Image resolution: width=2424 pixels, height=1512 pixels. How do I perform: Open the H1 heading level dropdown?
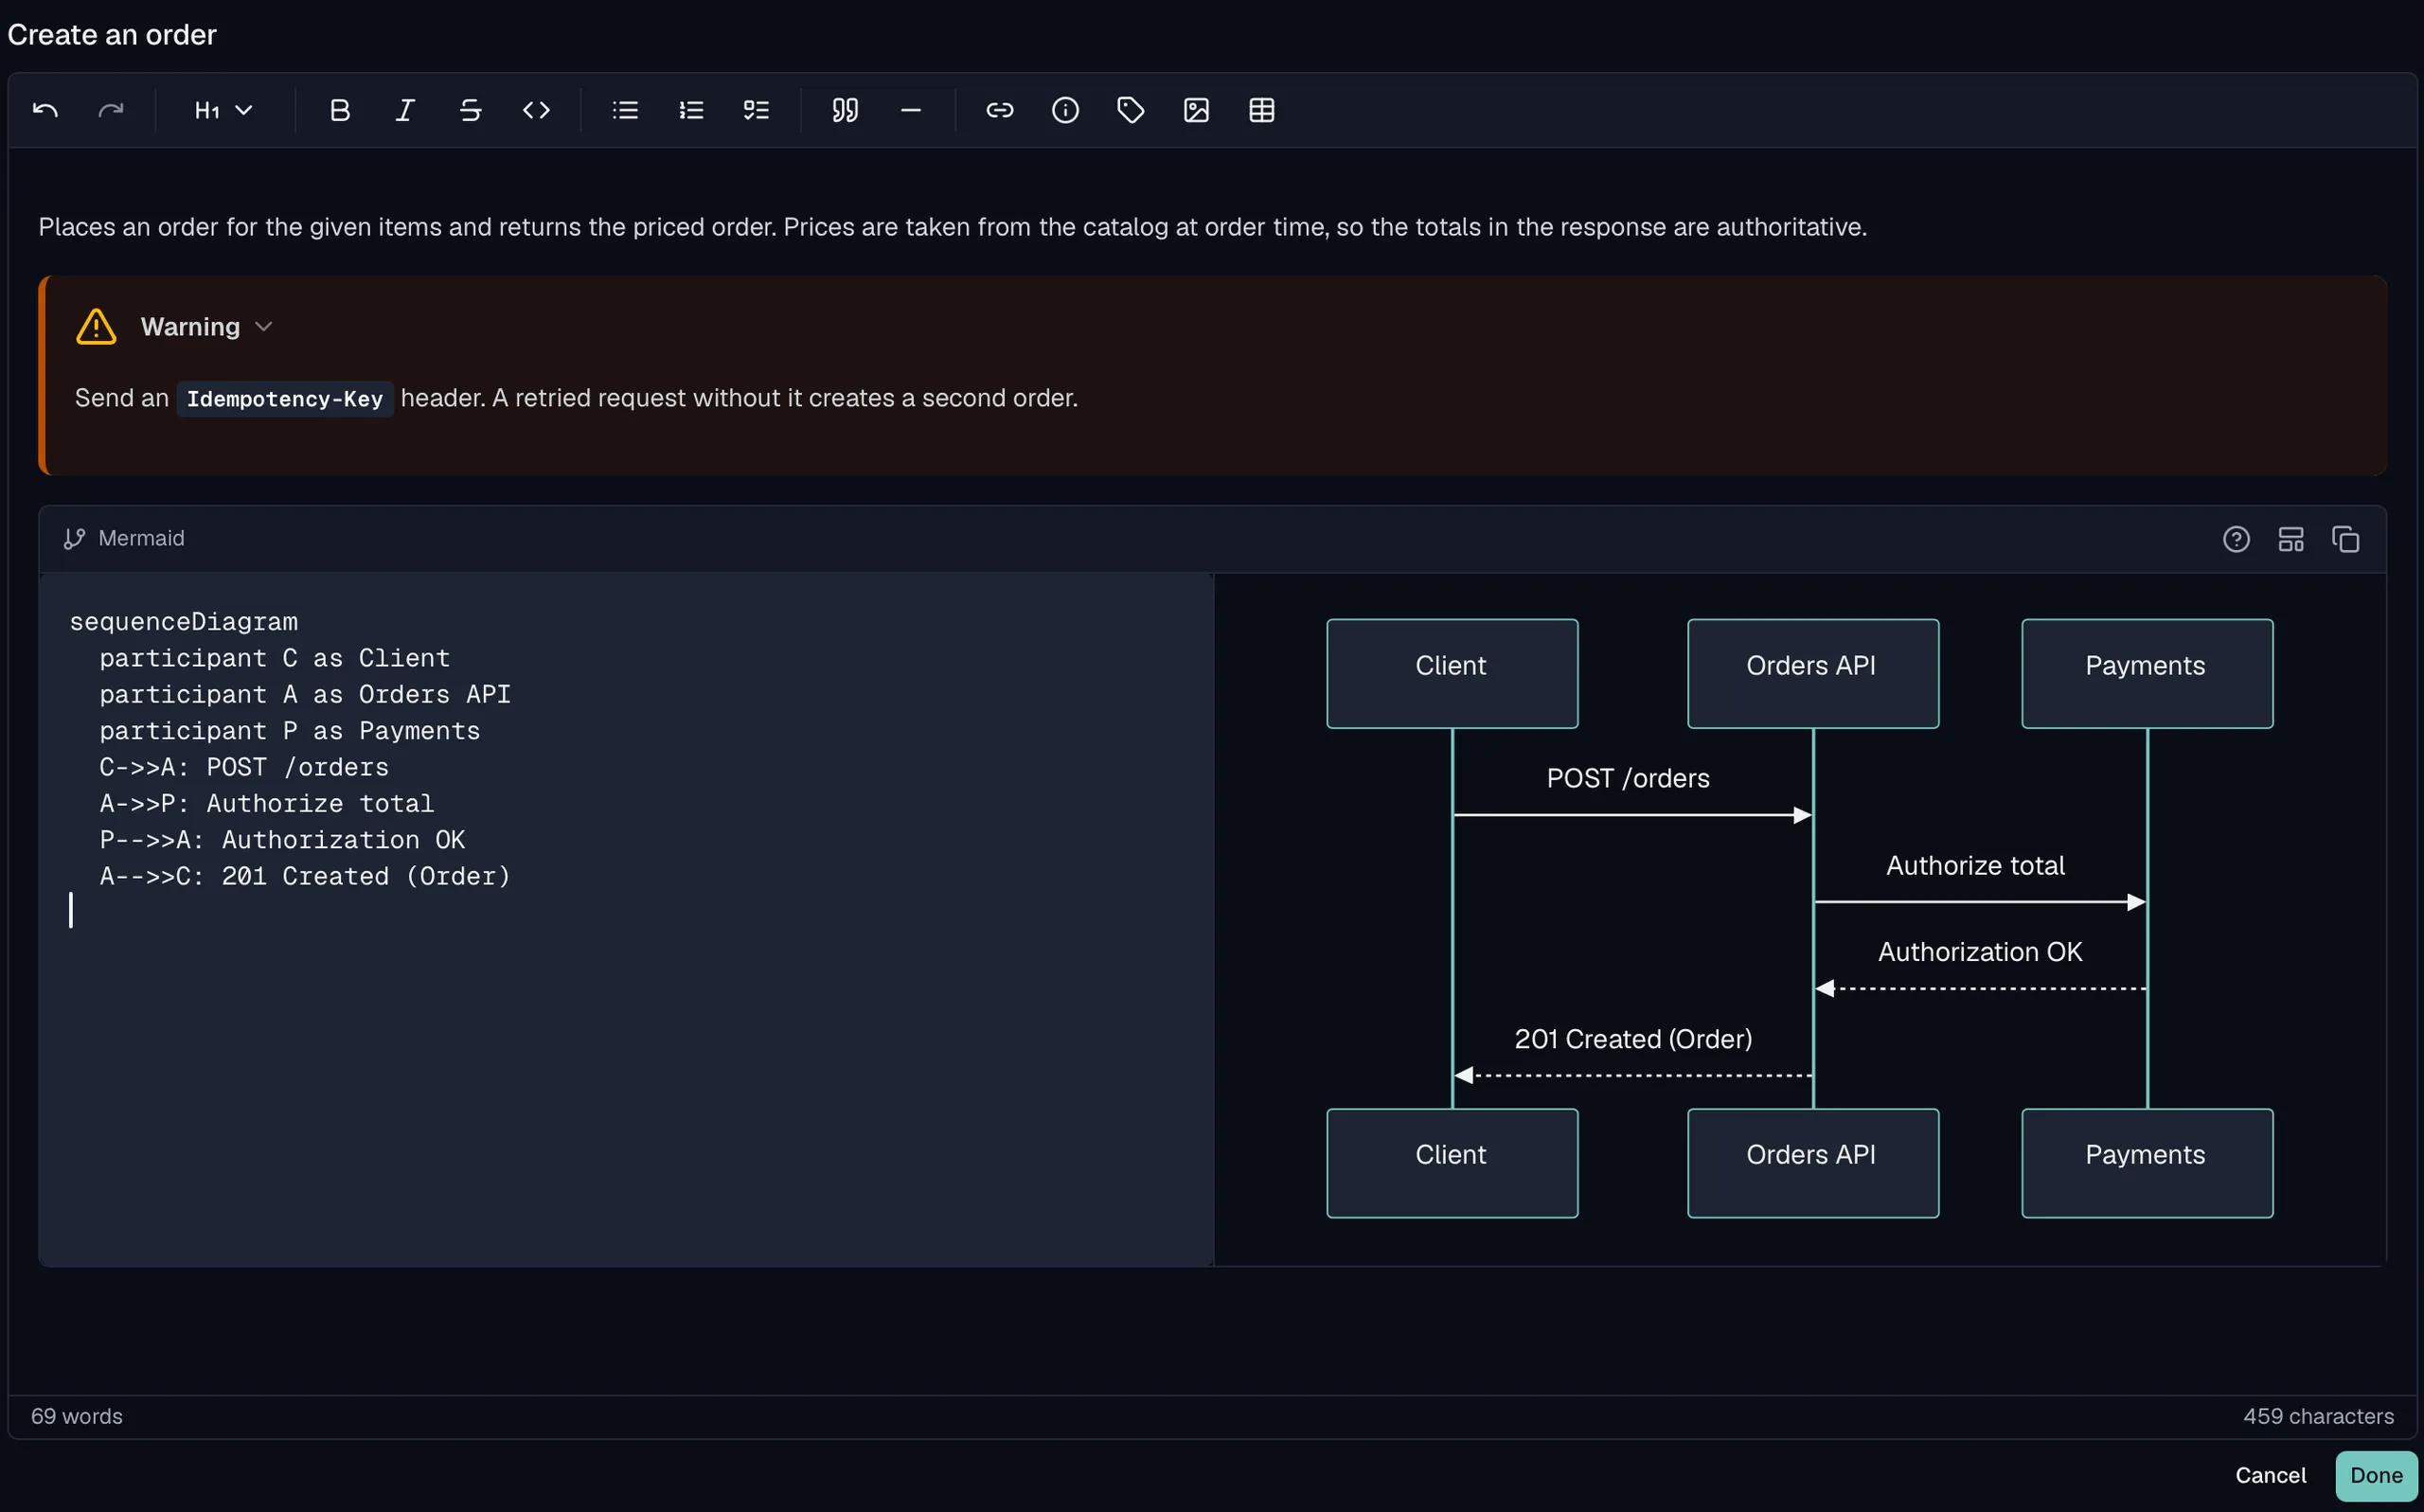pyautogui.click(x=223, y=110)
